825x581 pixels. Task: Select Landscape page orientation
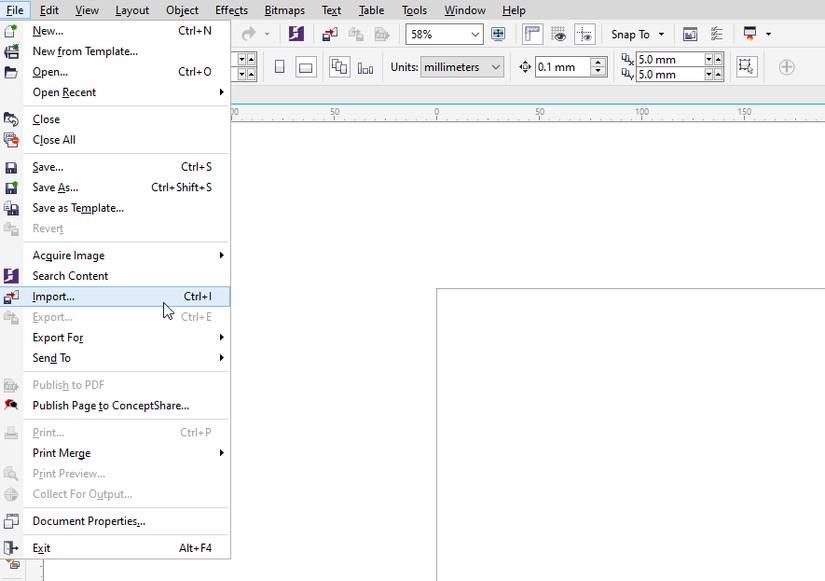(x=305, y=67)
